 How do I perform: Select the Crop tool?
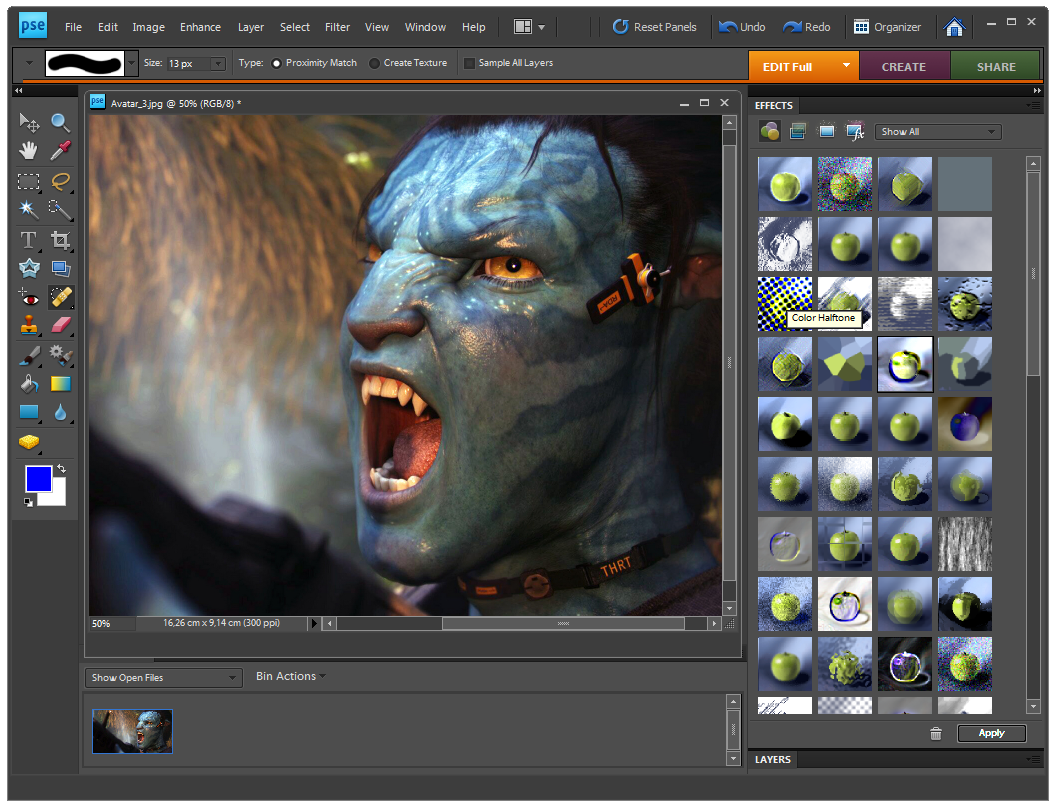pos(60,240)
